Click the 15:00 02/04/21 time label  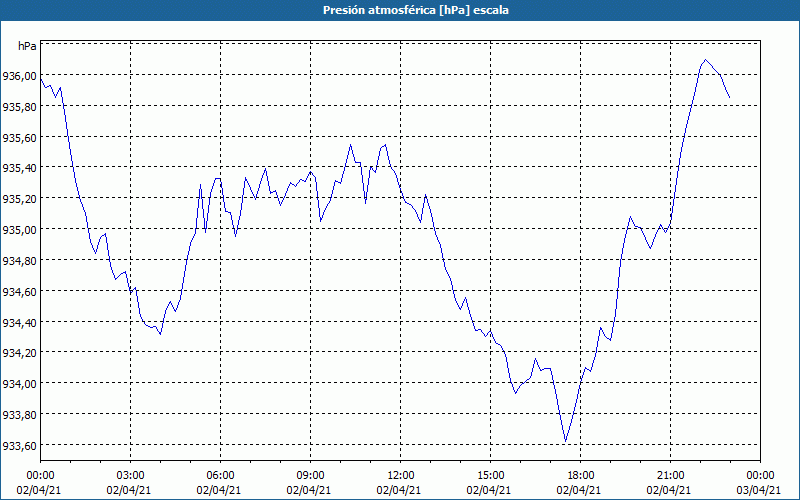point(489,483)
